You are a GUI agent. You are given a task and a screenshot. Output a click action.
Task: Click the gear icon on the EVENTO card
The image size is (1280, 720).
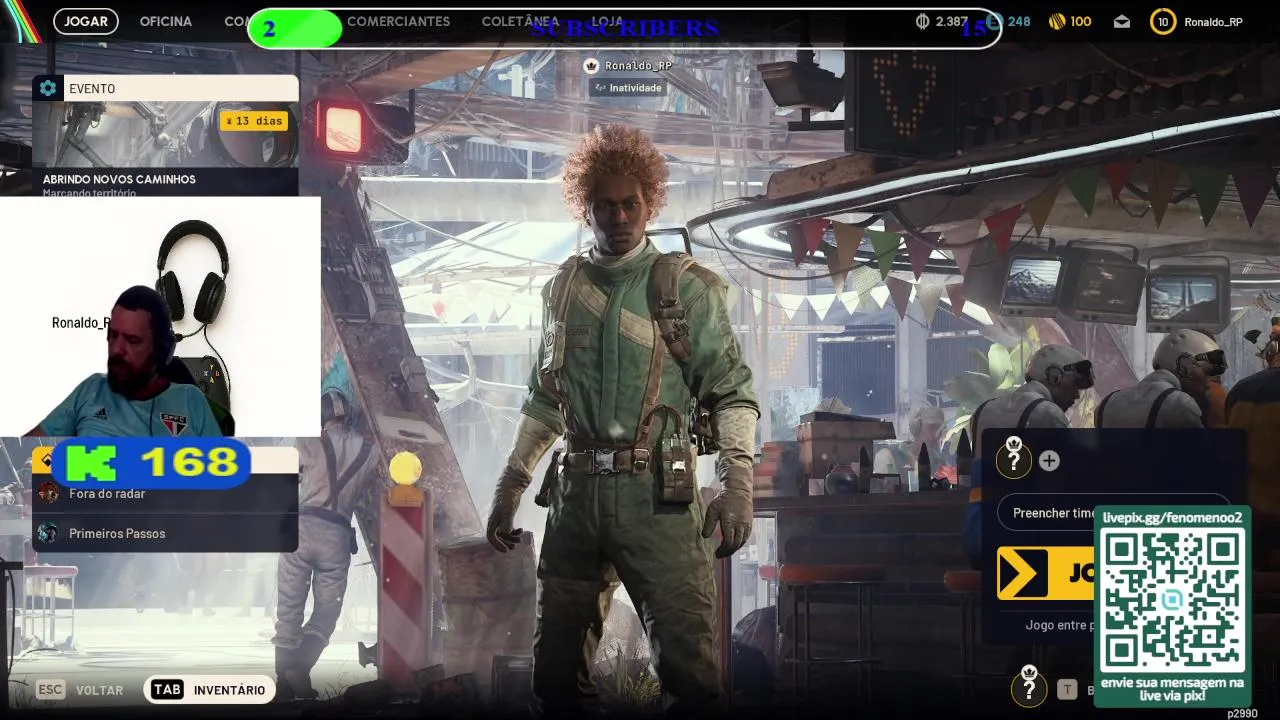point(48,88)
